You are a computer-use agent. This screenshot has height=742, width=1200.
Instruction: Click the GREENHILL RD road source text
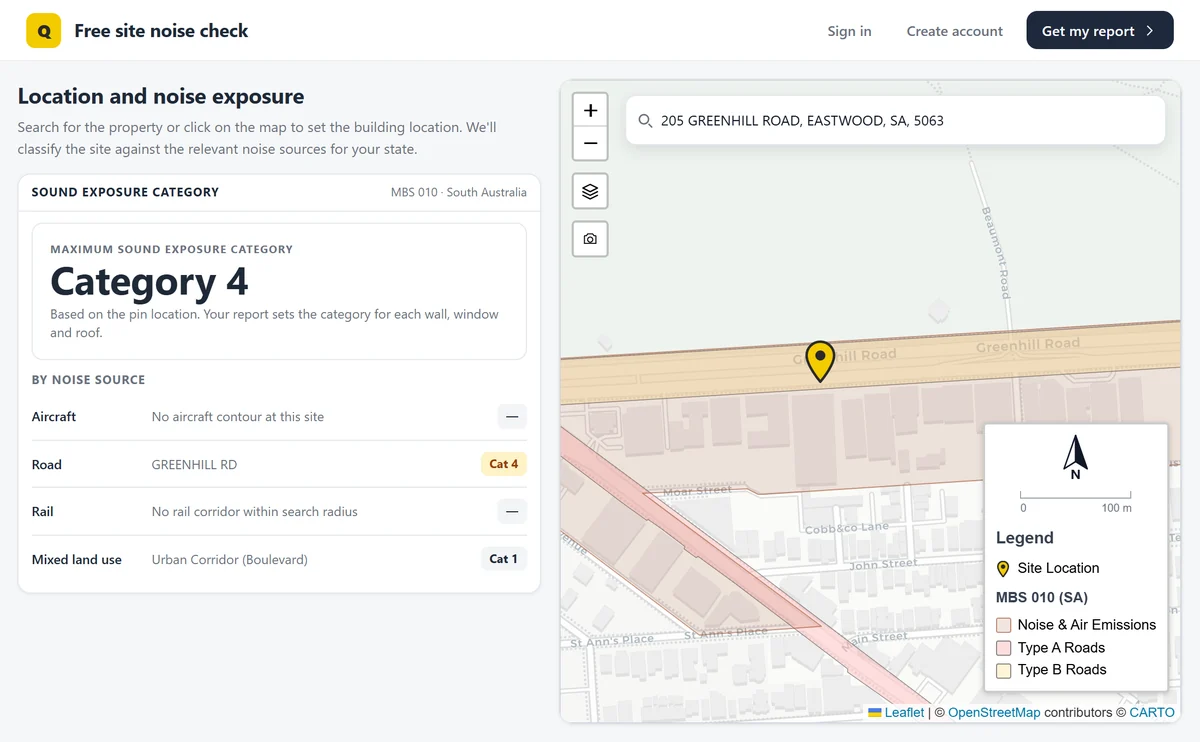point(194,465)
